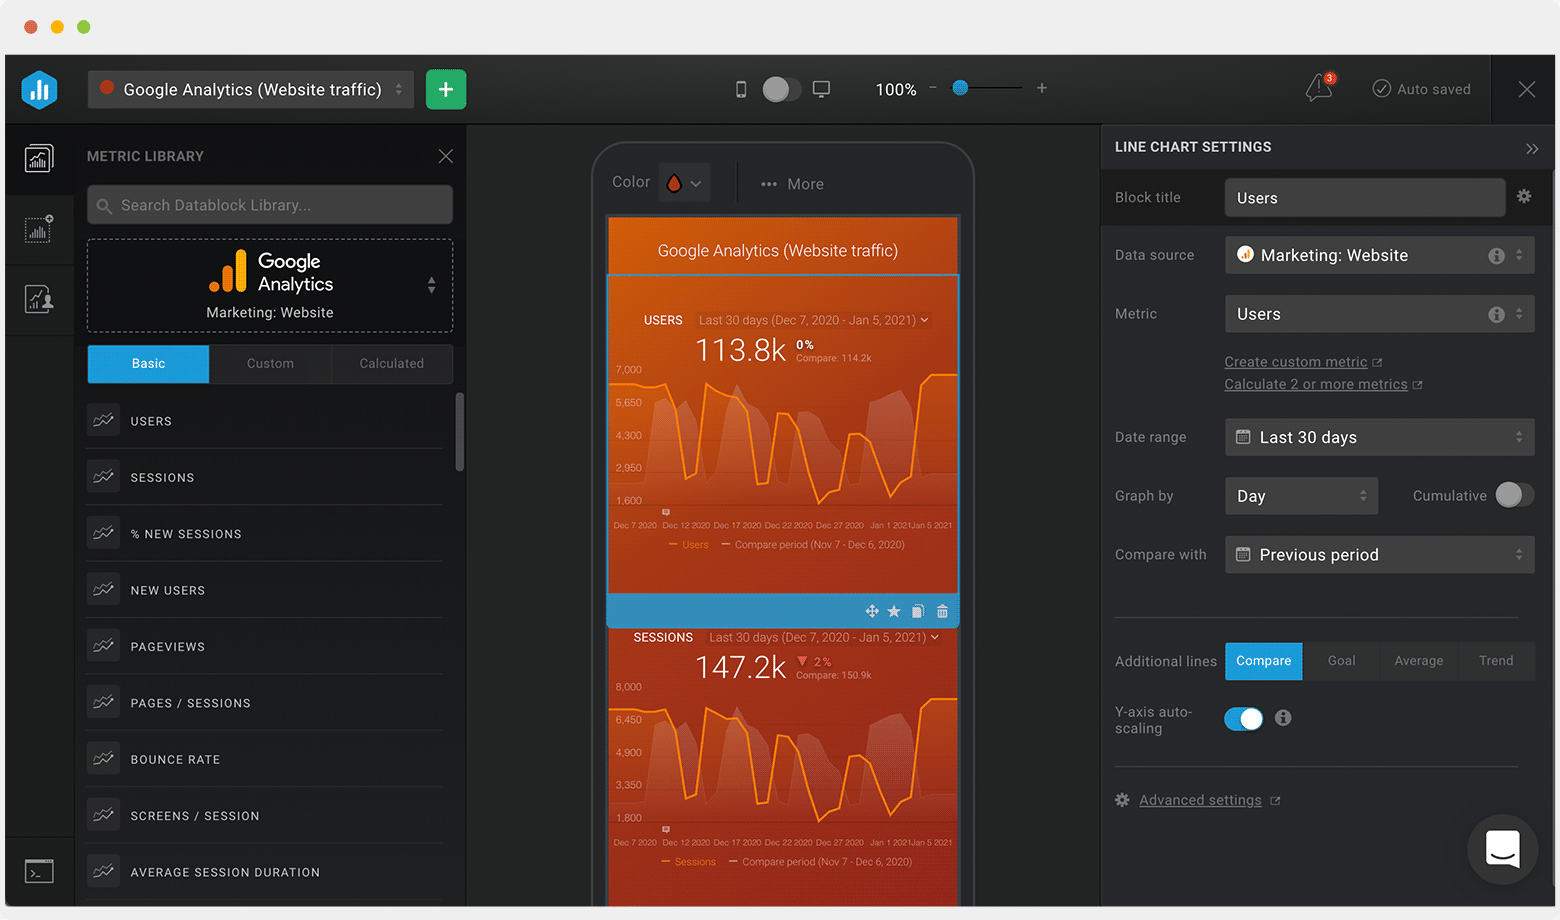Collapse the Line Chart Settings panel

pos(1532,148)
